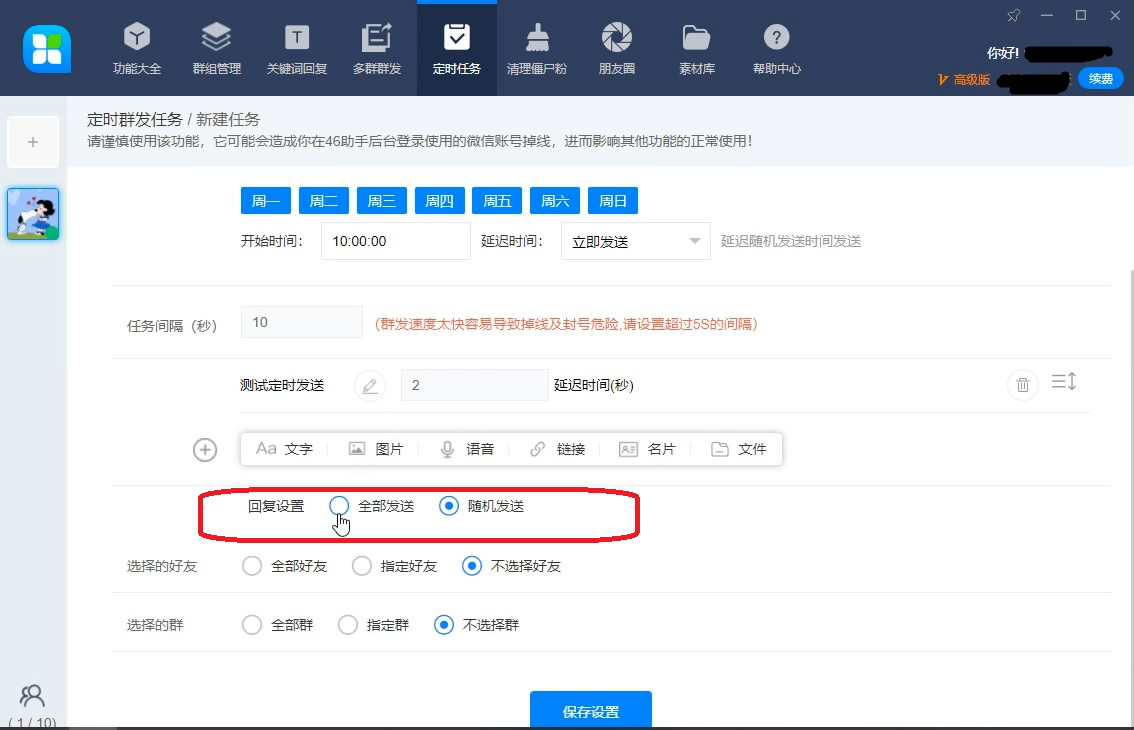Select 全部发送 send all option

click(x=339, y=506)
